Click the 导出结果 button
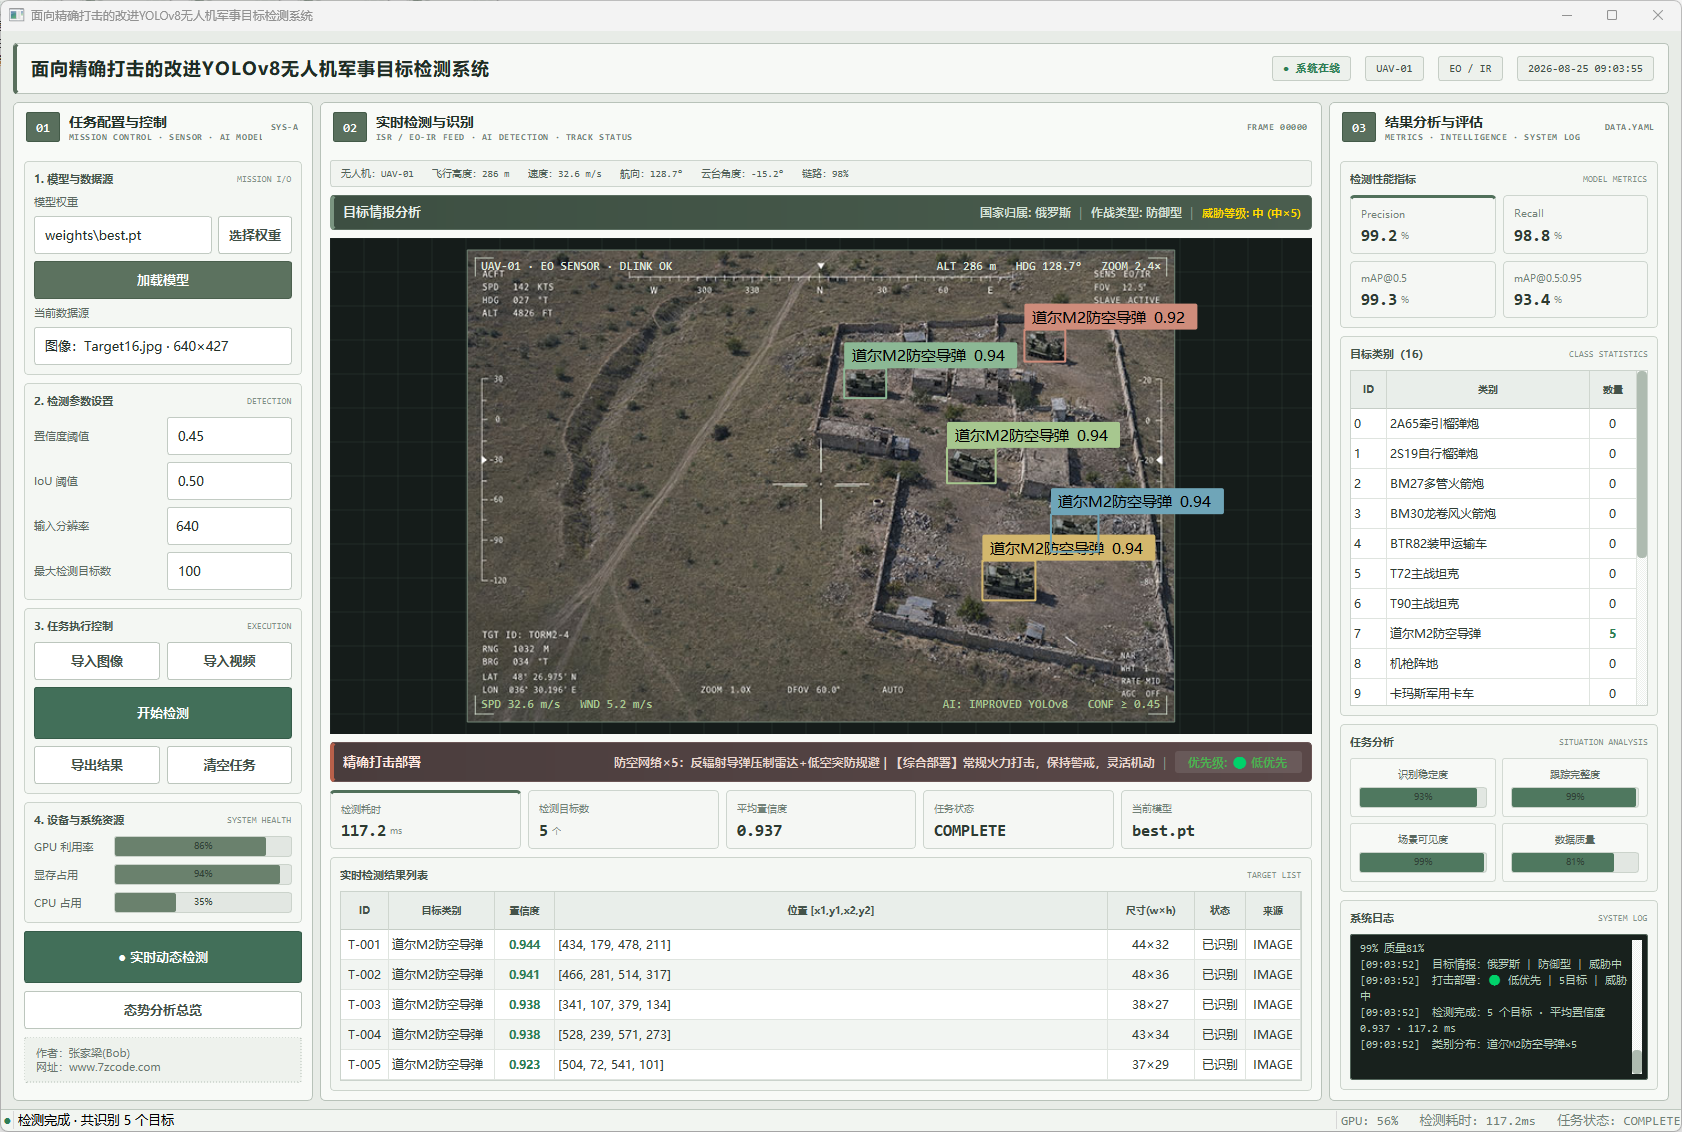Image resolution: width=1682 pixels, height=1132 pixels. pos(97,765)
